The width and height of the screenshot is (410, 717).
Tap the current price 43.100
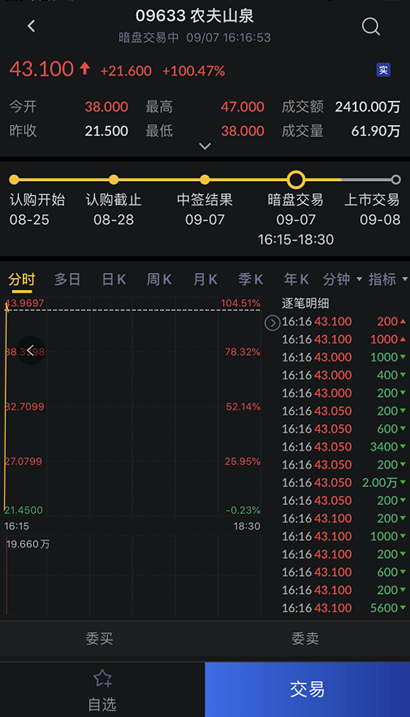click(41, 70)
